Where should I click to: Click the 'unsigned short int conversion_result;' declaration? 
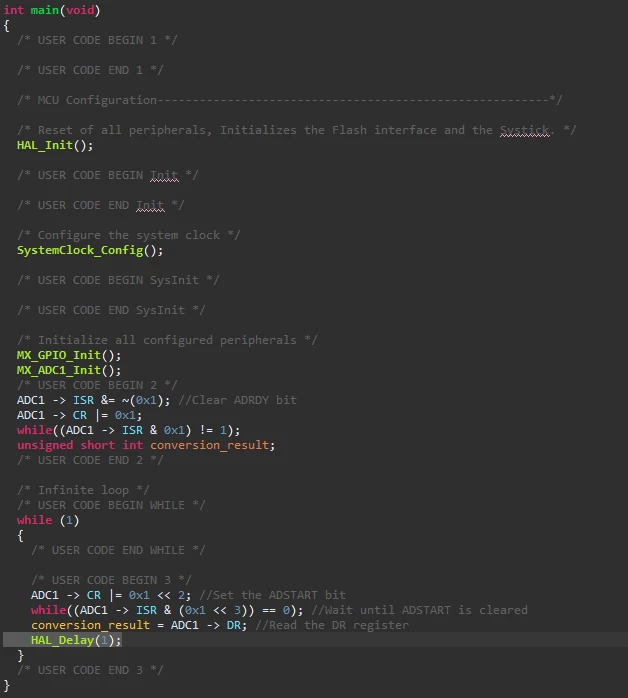146,445
